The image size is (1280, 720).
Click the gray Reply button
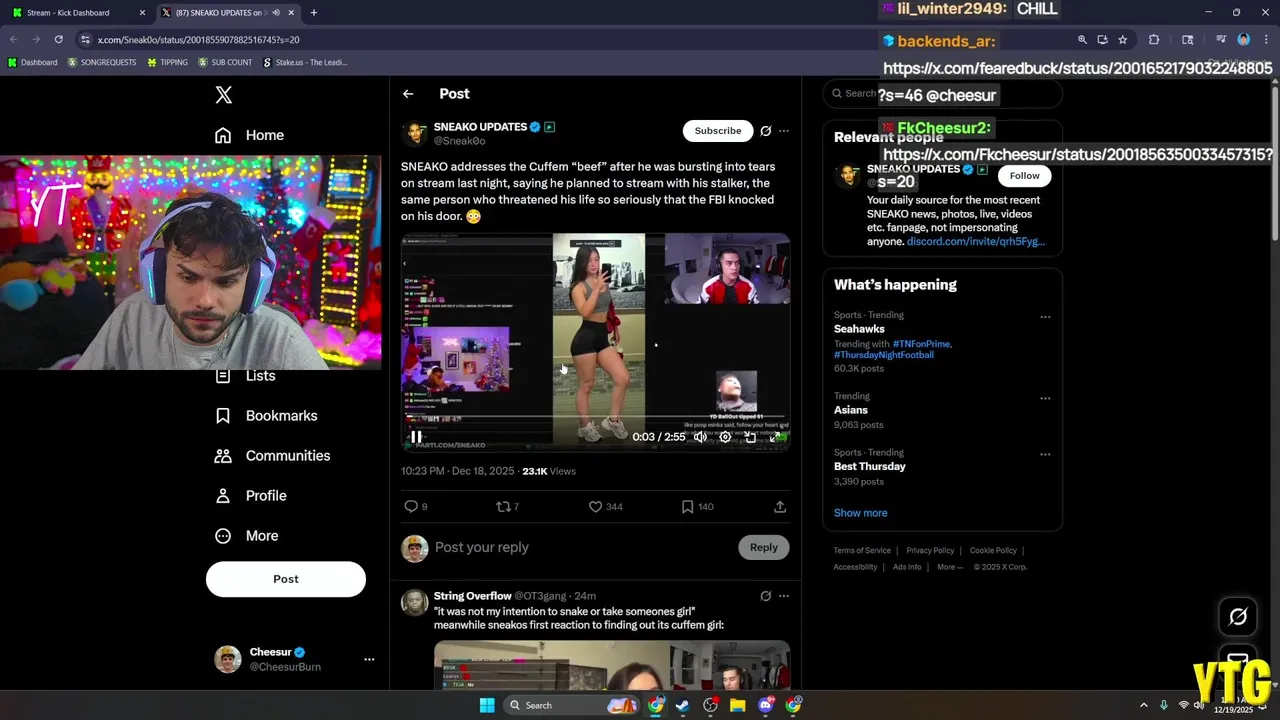pos(764,547)
